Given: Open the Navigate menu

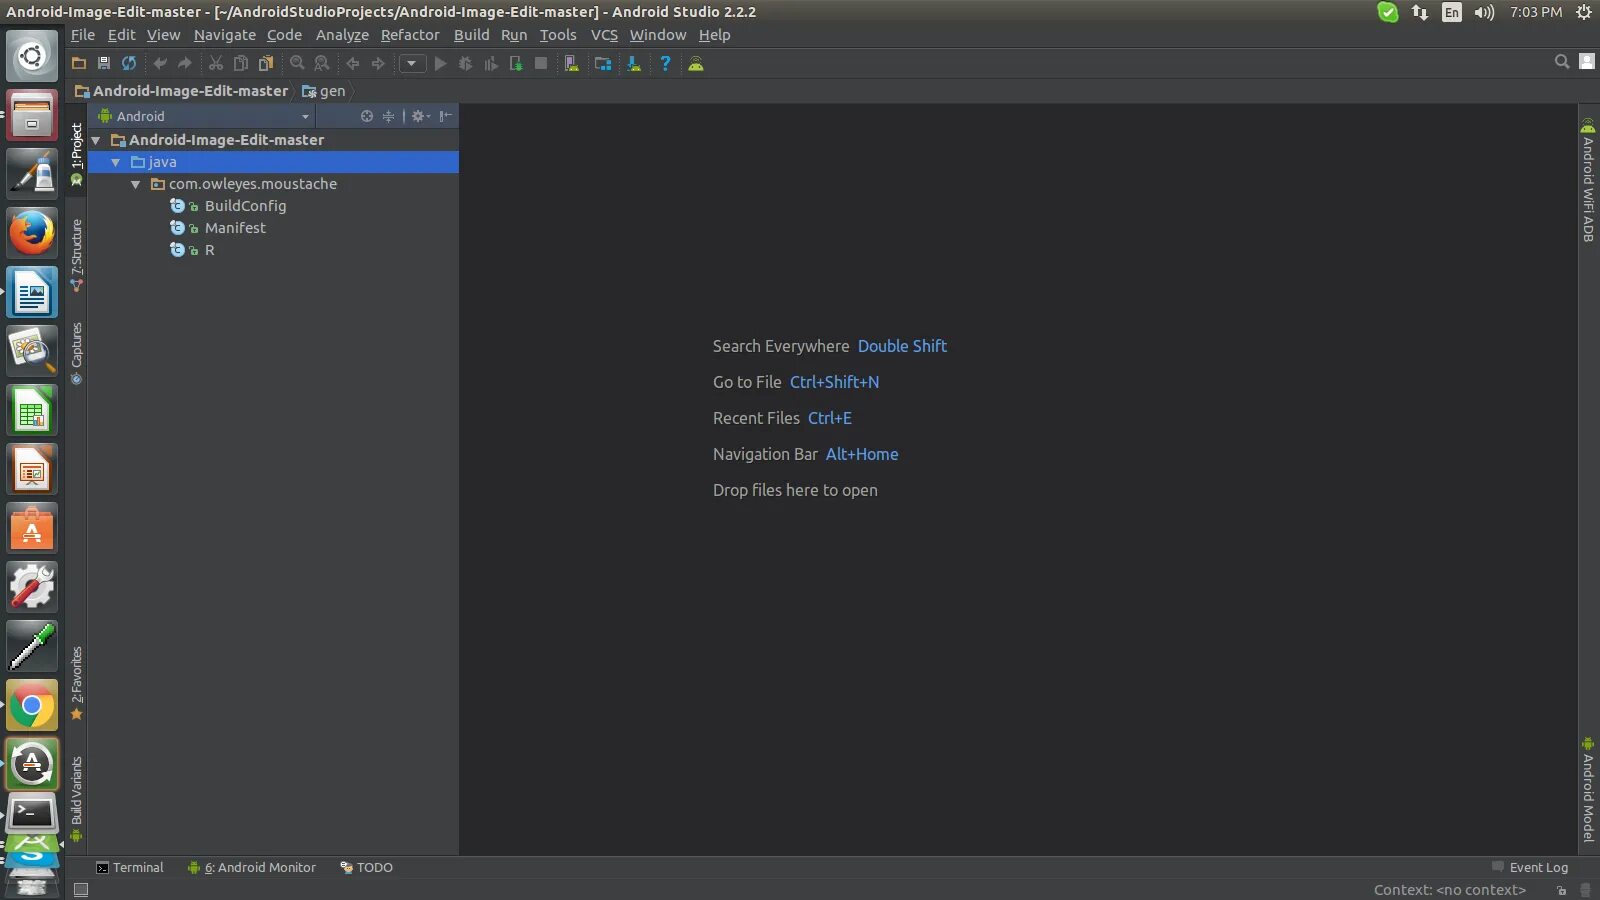Looking at the screenshot, I should pos(225,35).
